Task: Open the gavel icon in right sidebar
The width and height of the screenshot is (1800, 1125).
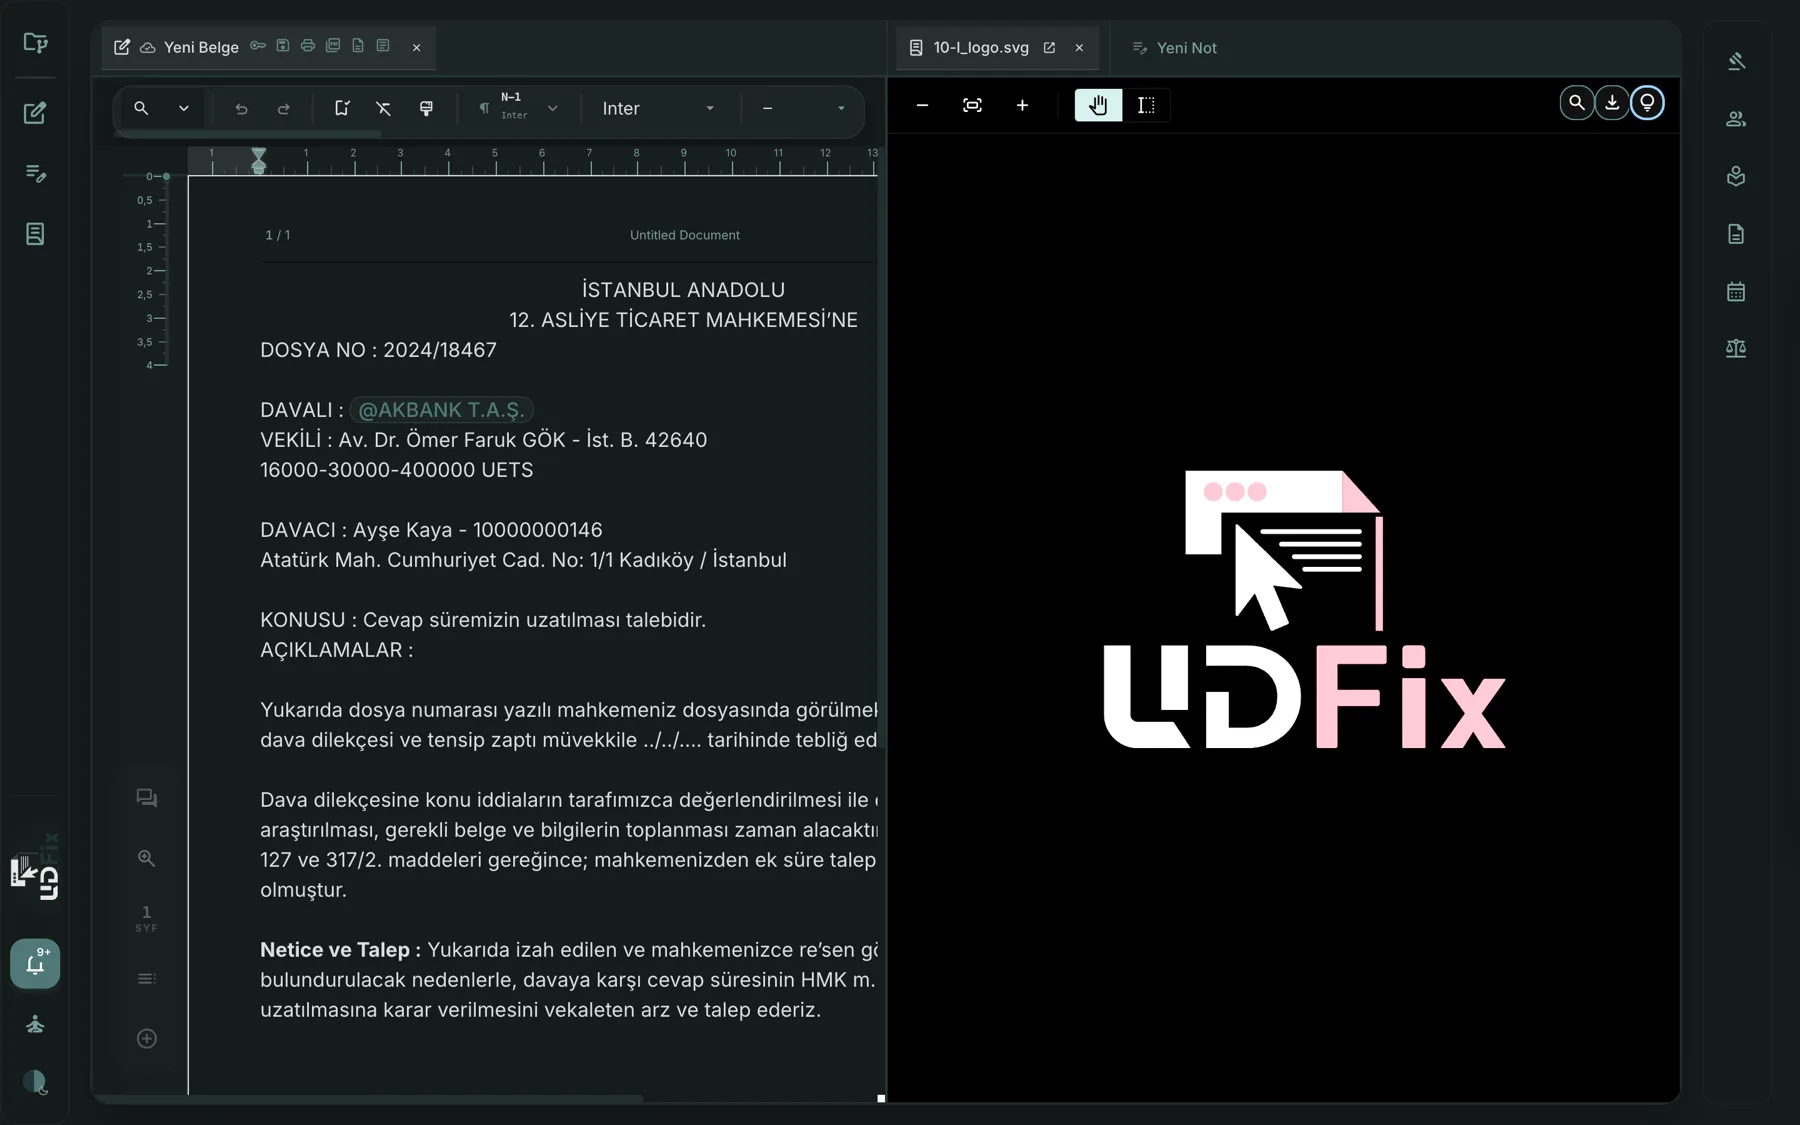Action: coord(1736,61)
